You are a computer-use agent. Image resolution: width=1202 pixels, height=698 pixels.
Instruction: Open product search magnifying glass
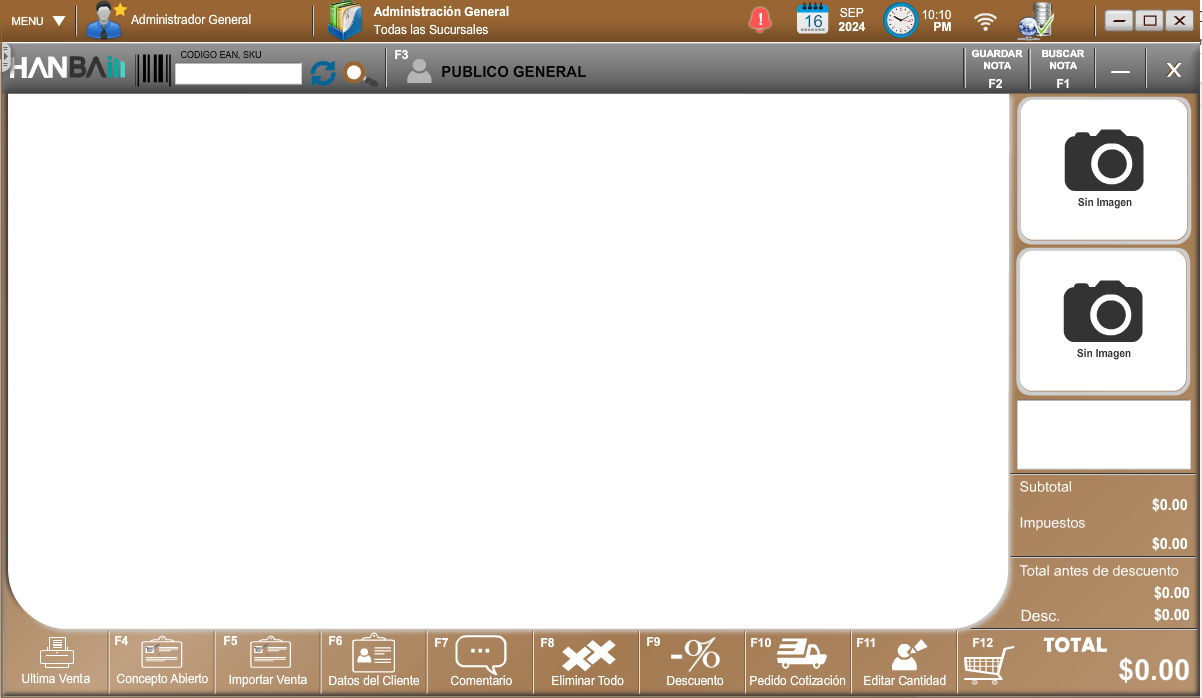pyautogui.click(x=359, y=74)
